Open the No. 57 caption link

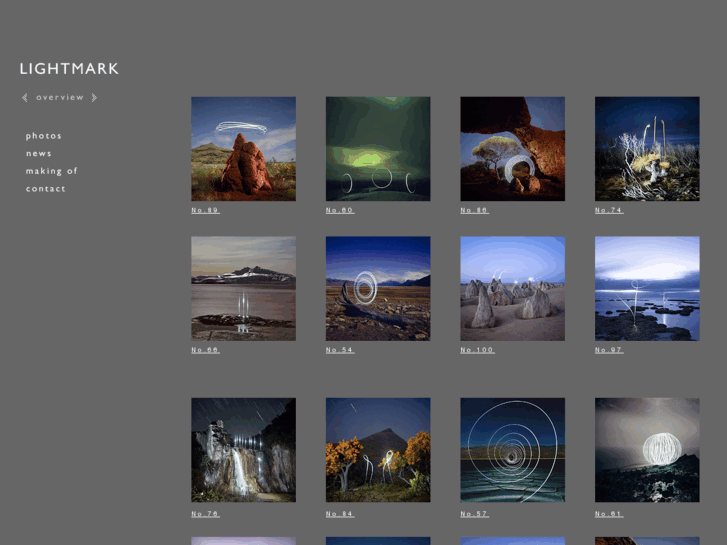point(474,514)
